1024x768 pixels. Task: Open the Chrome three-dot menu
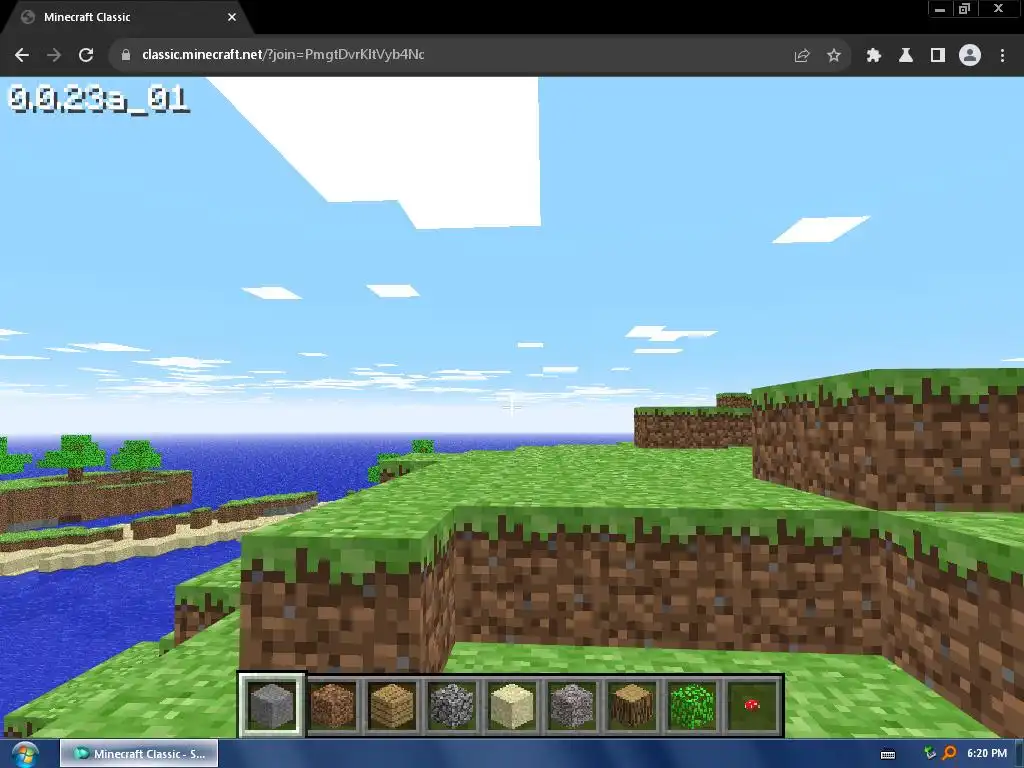[x=1002, y=56]
